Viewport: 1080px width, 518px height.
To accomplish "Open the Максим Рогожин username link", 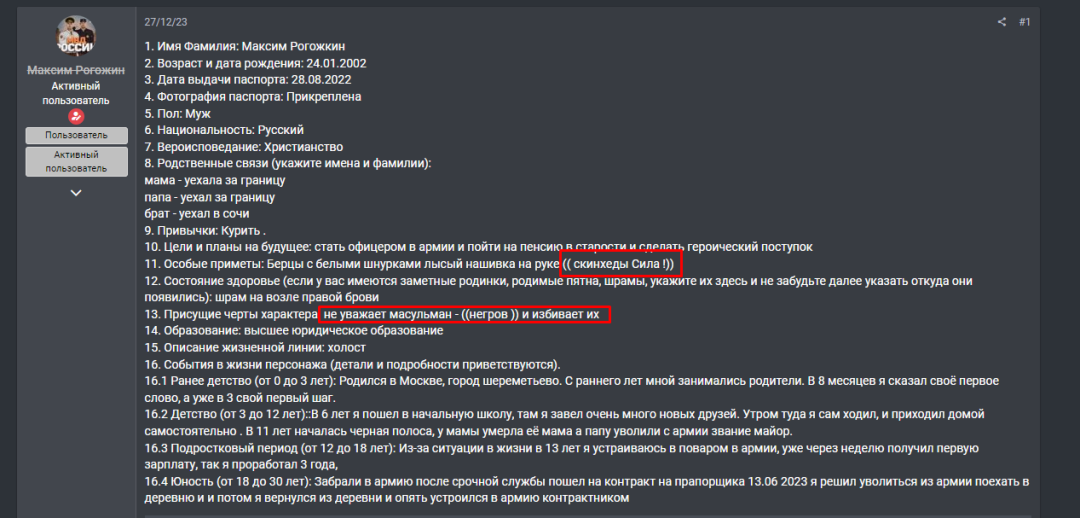I will (76, 70).
